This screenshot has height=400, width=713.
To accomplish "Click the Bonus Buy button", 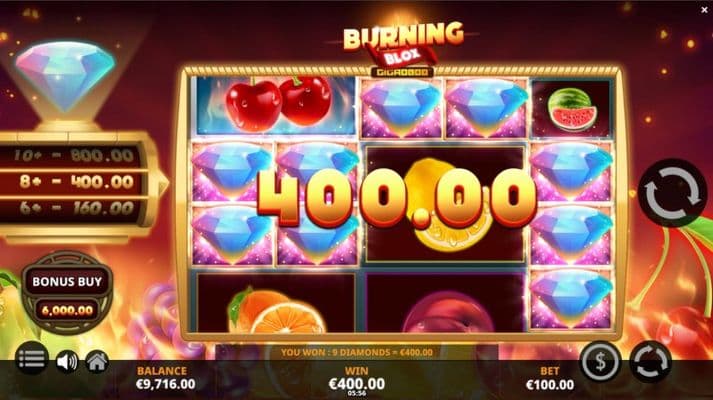I will 67,282.
